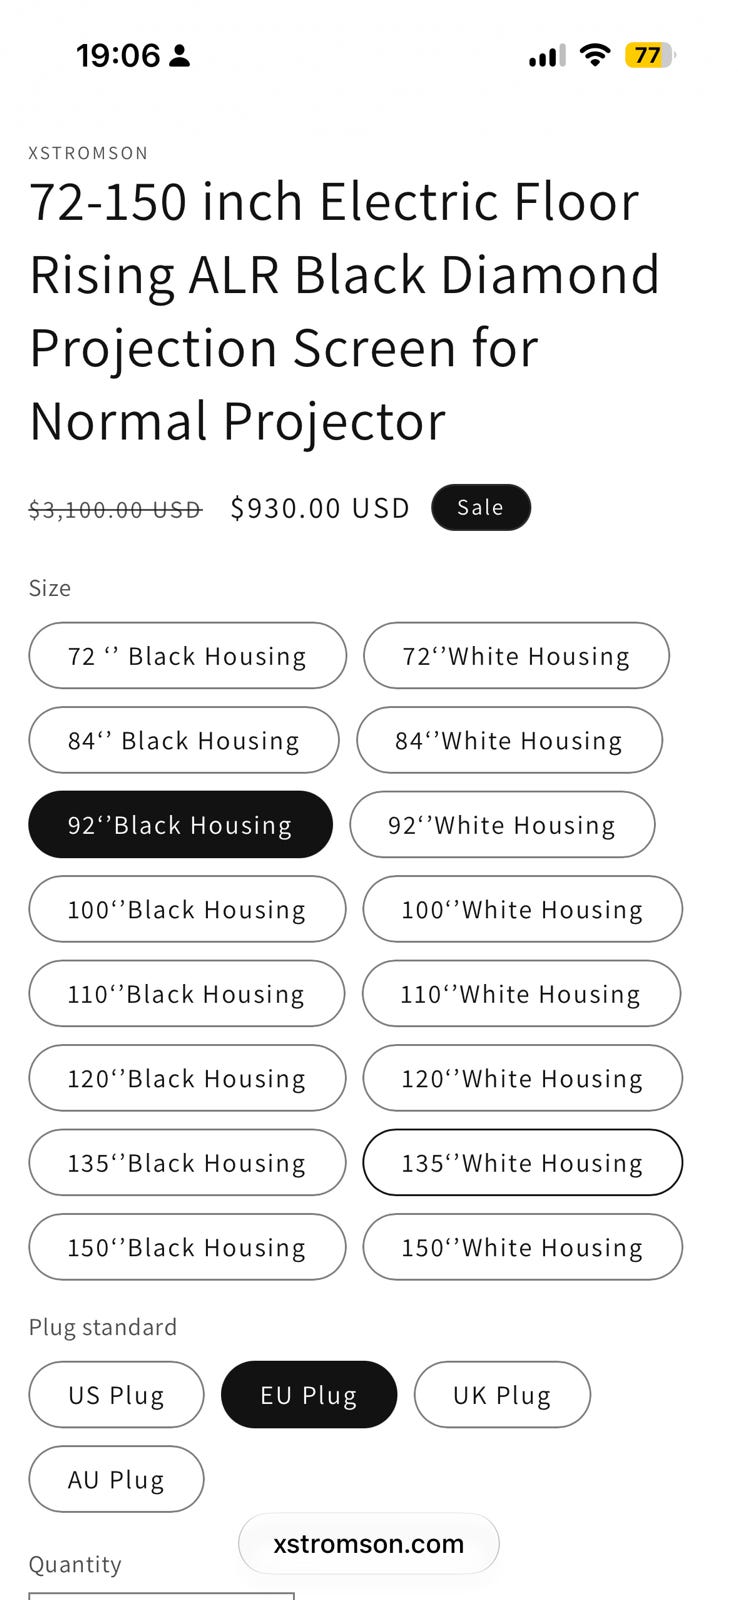738x1600 pixels.
Task: Tap the Sale badge next to price
Action: coord(481,507)
